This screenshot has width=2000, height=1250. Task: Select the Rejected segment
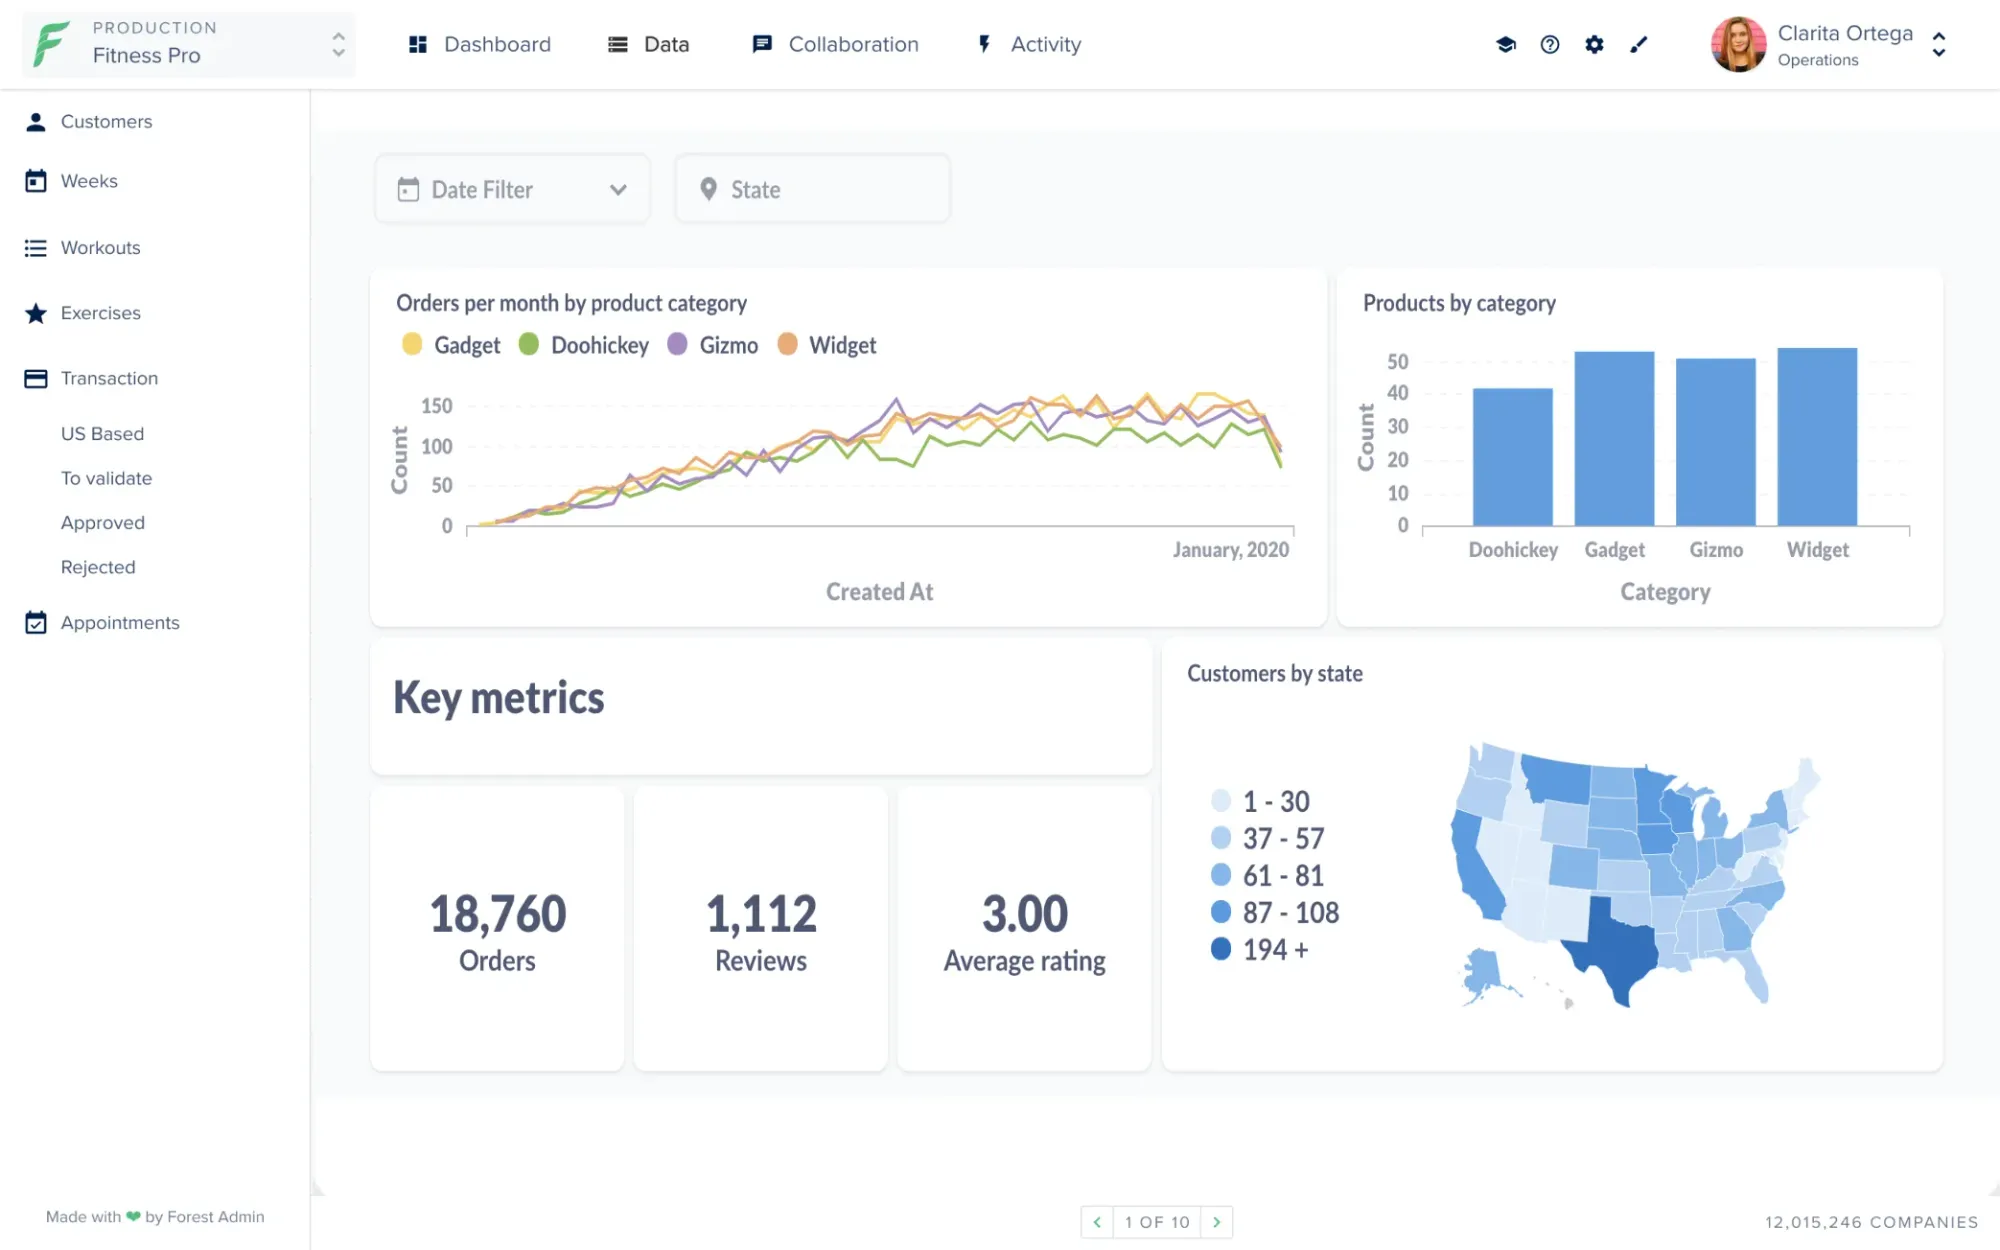[x=98, y=567]
